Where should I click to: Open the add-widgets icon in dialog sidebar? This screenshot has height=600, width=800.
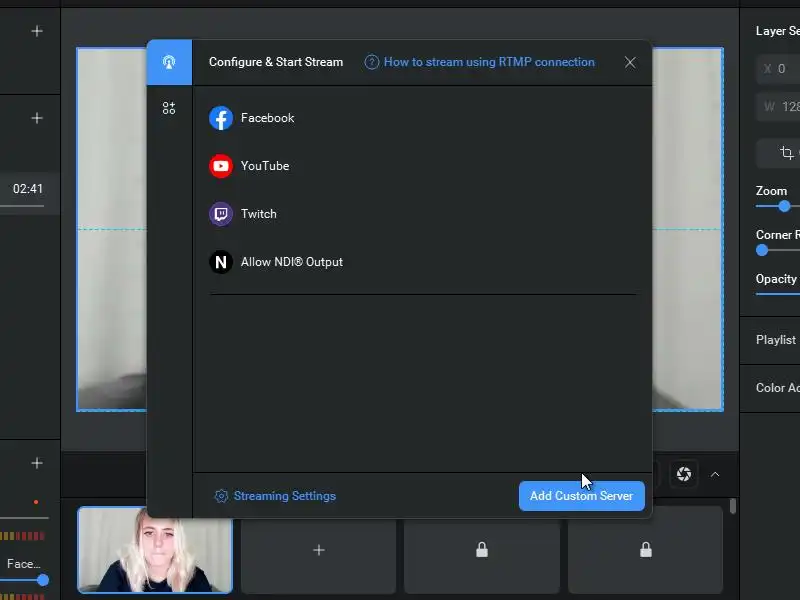[169, 108]
